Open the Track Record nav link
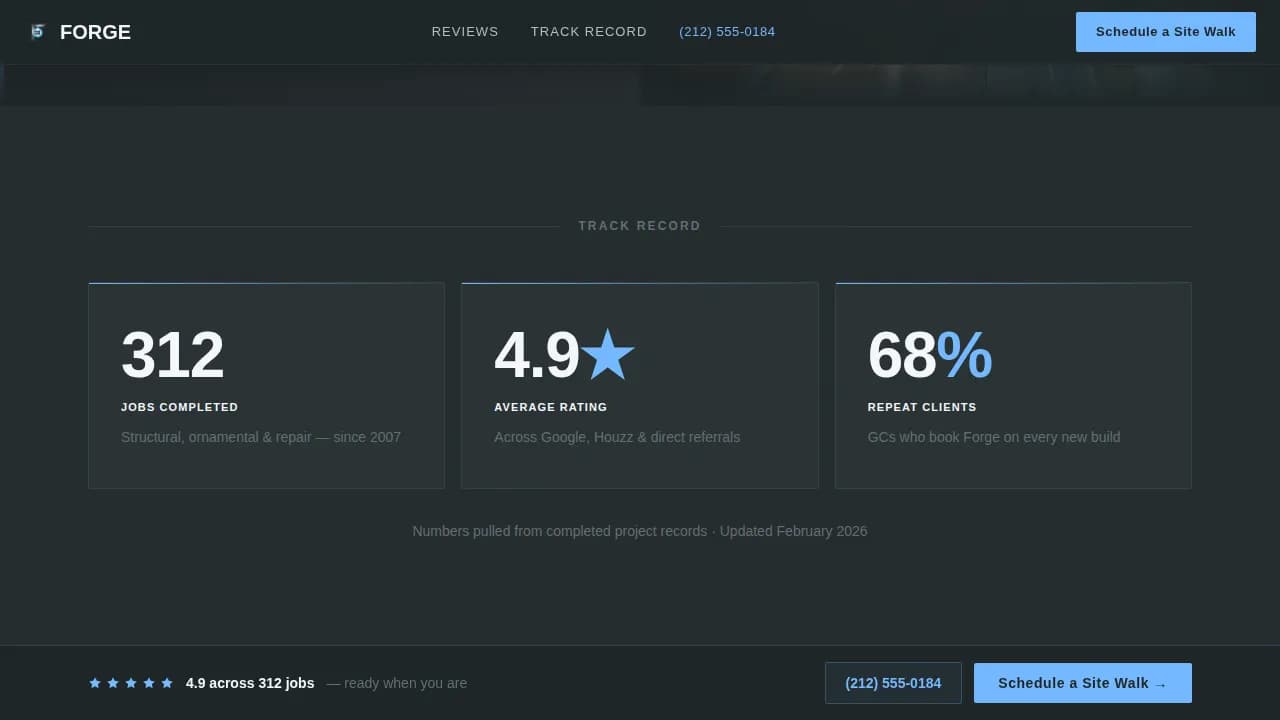Viewport: 1280px width, 720px height. pyautogui.click(x=589, y=32)
